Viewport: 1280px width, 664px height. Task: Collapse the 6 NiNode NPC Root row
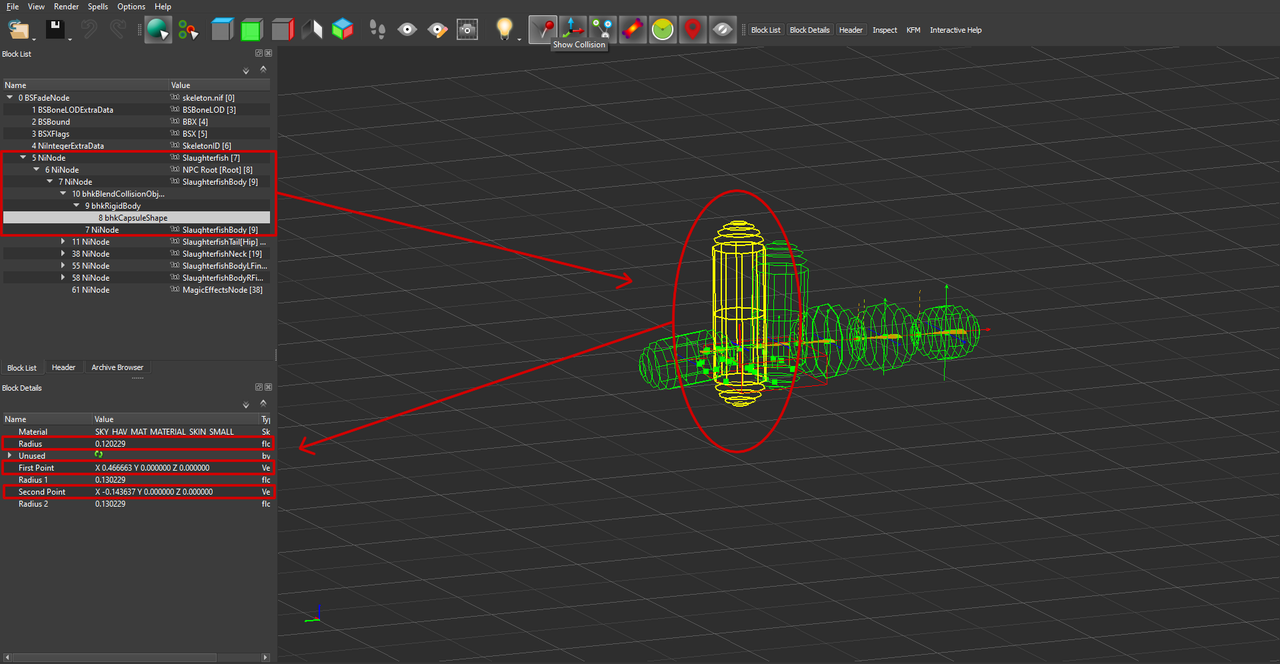tap(36, 170)
